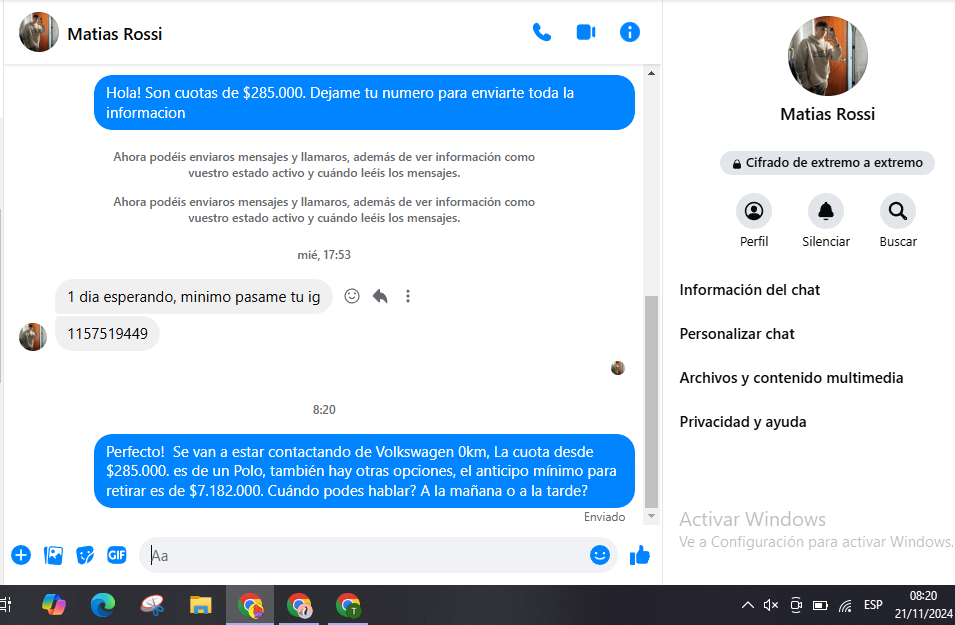Click the small seen-receipt avatar
Screen dimensions: 955x625
coord(618,368)
